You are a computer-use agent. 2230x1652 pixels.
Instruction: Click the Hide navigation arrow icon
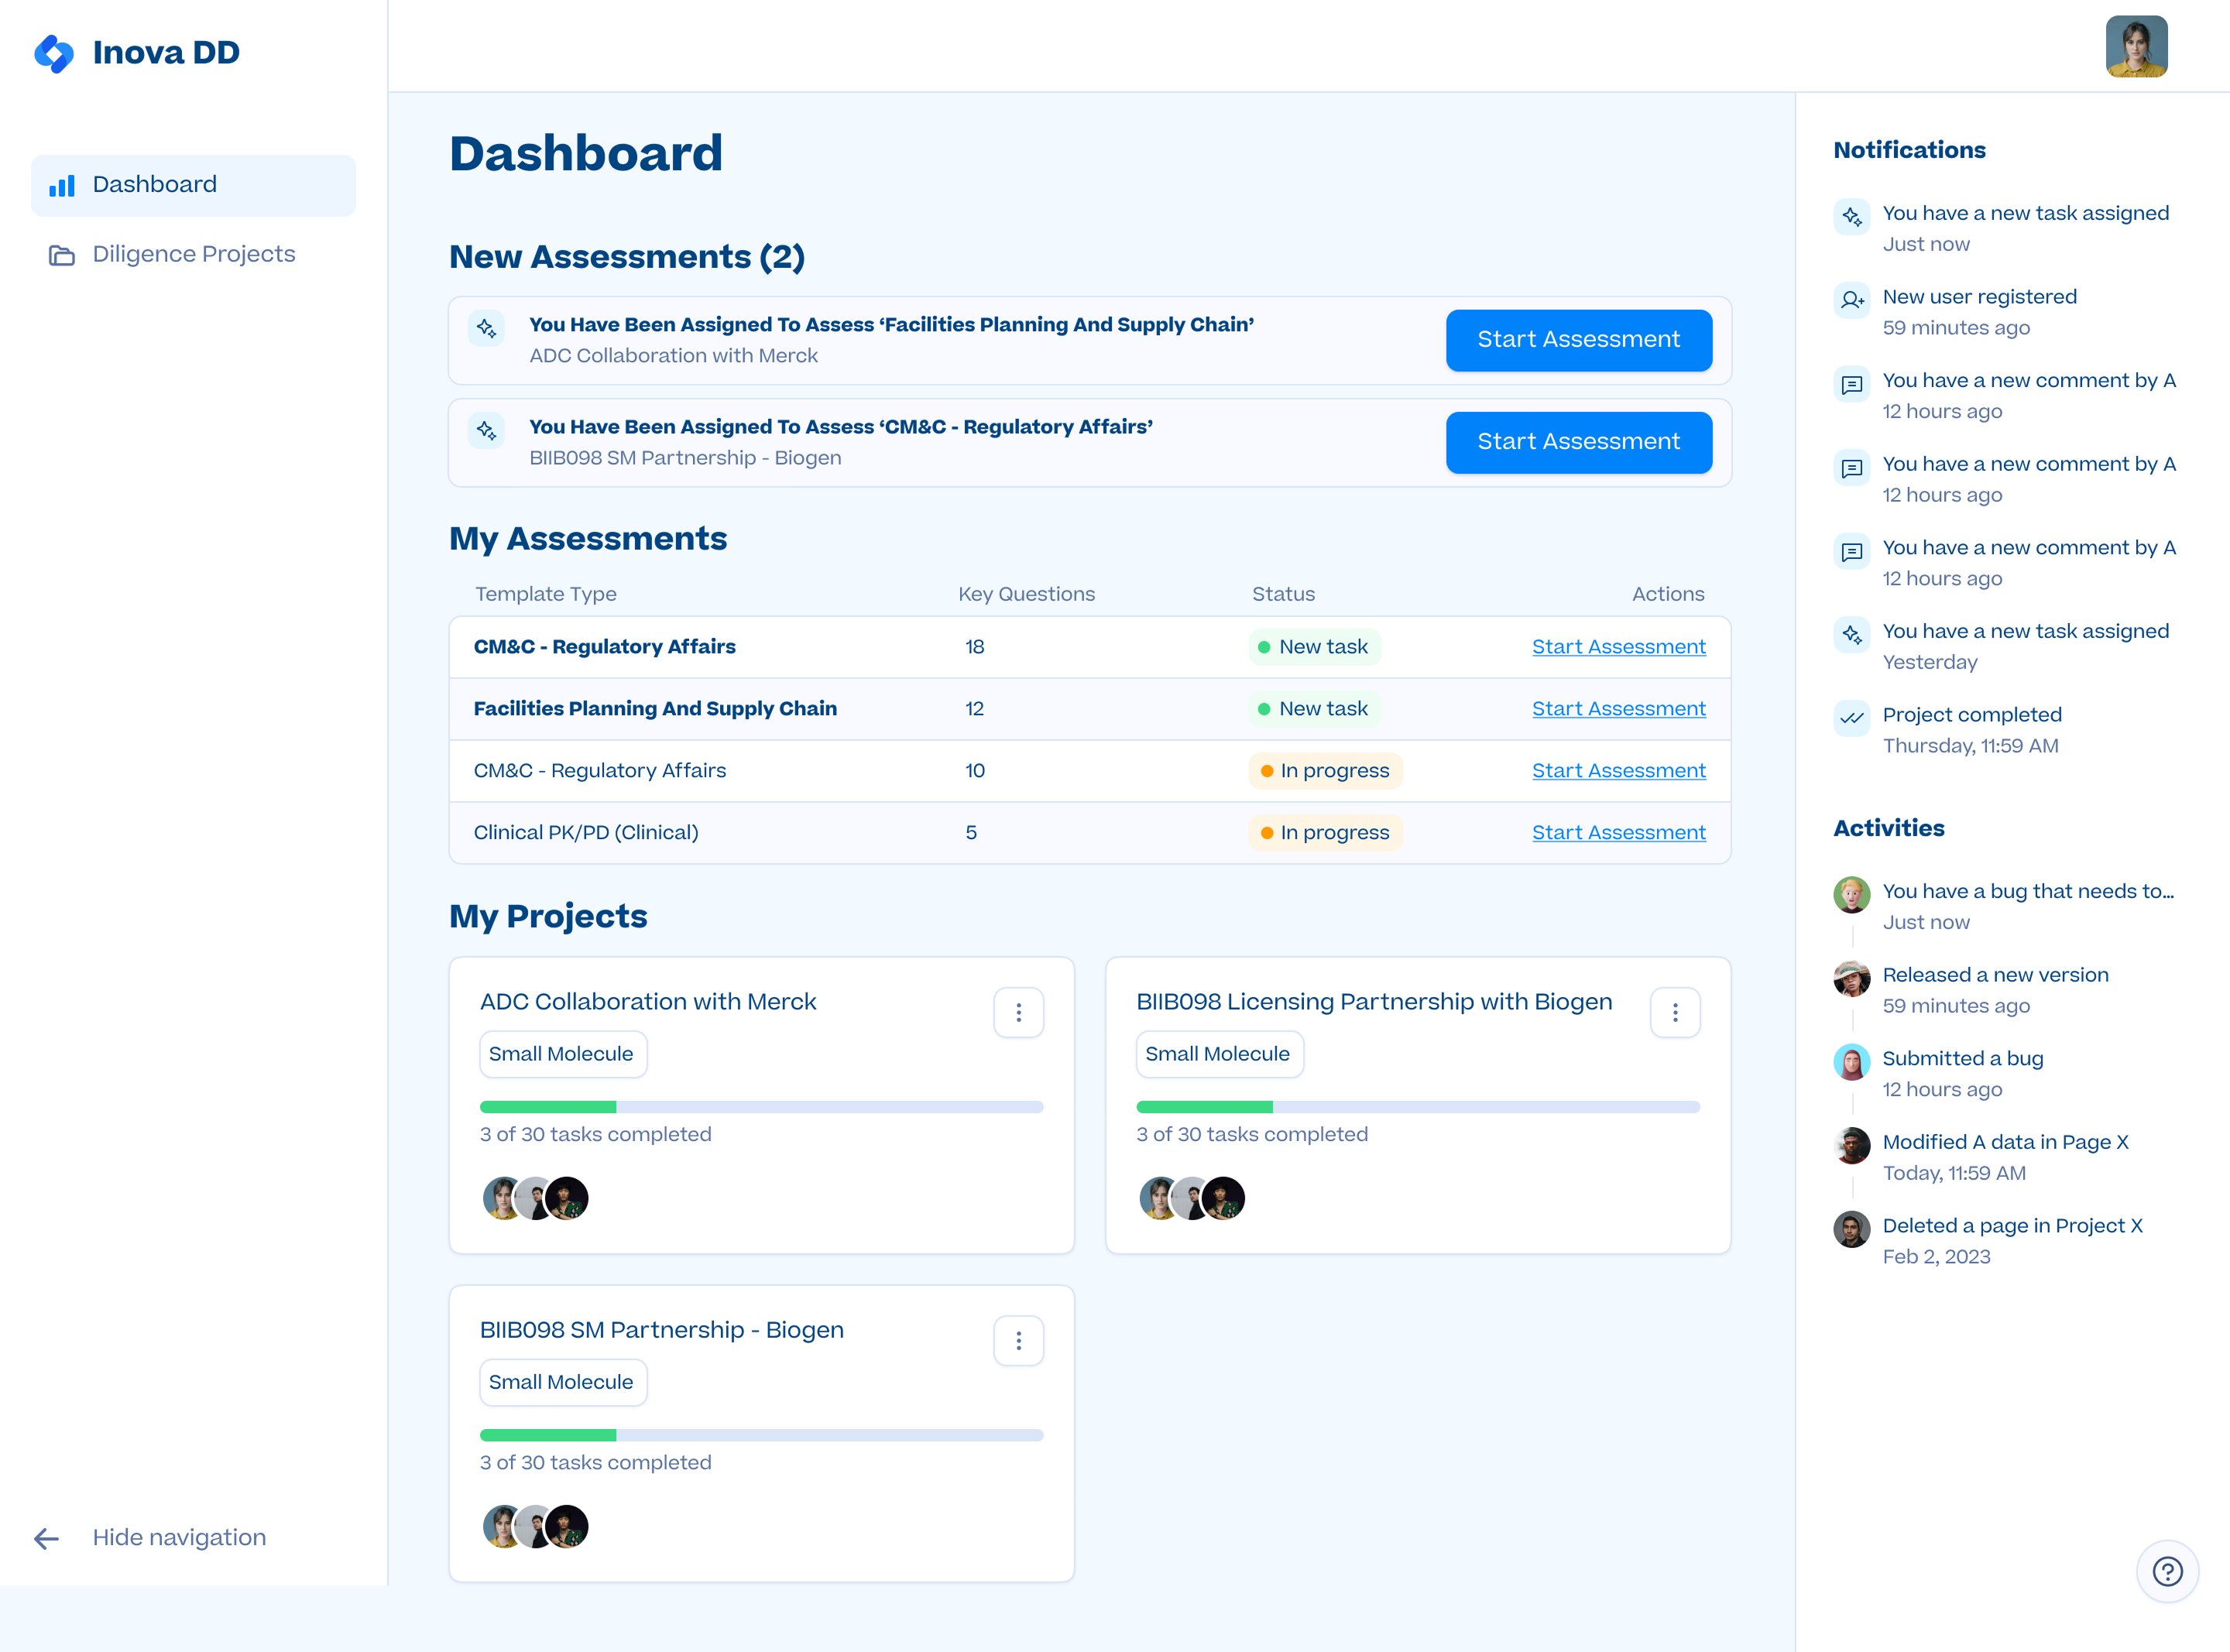[x=46, y=1538]
